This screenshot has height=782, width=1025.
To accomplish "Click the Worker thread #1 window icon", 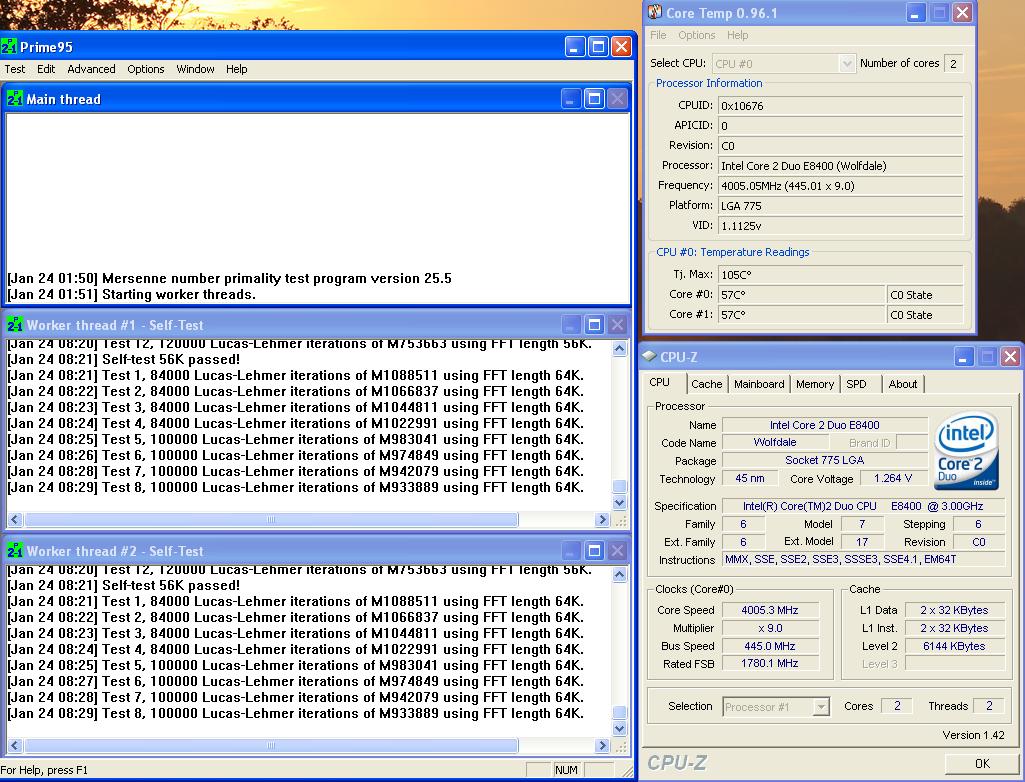I will [x=14, y=325].
